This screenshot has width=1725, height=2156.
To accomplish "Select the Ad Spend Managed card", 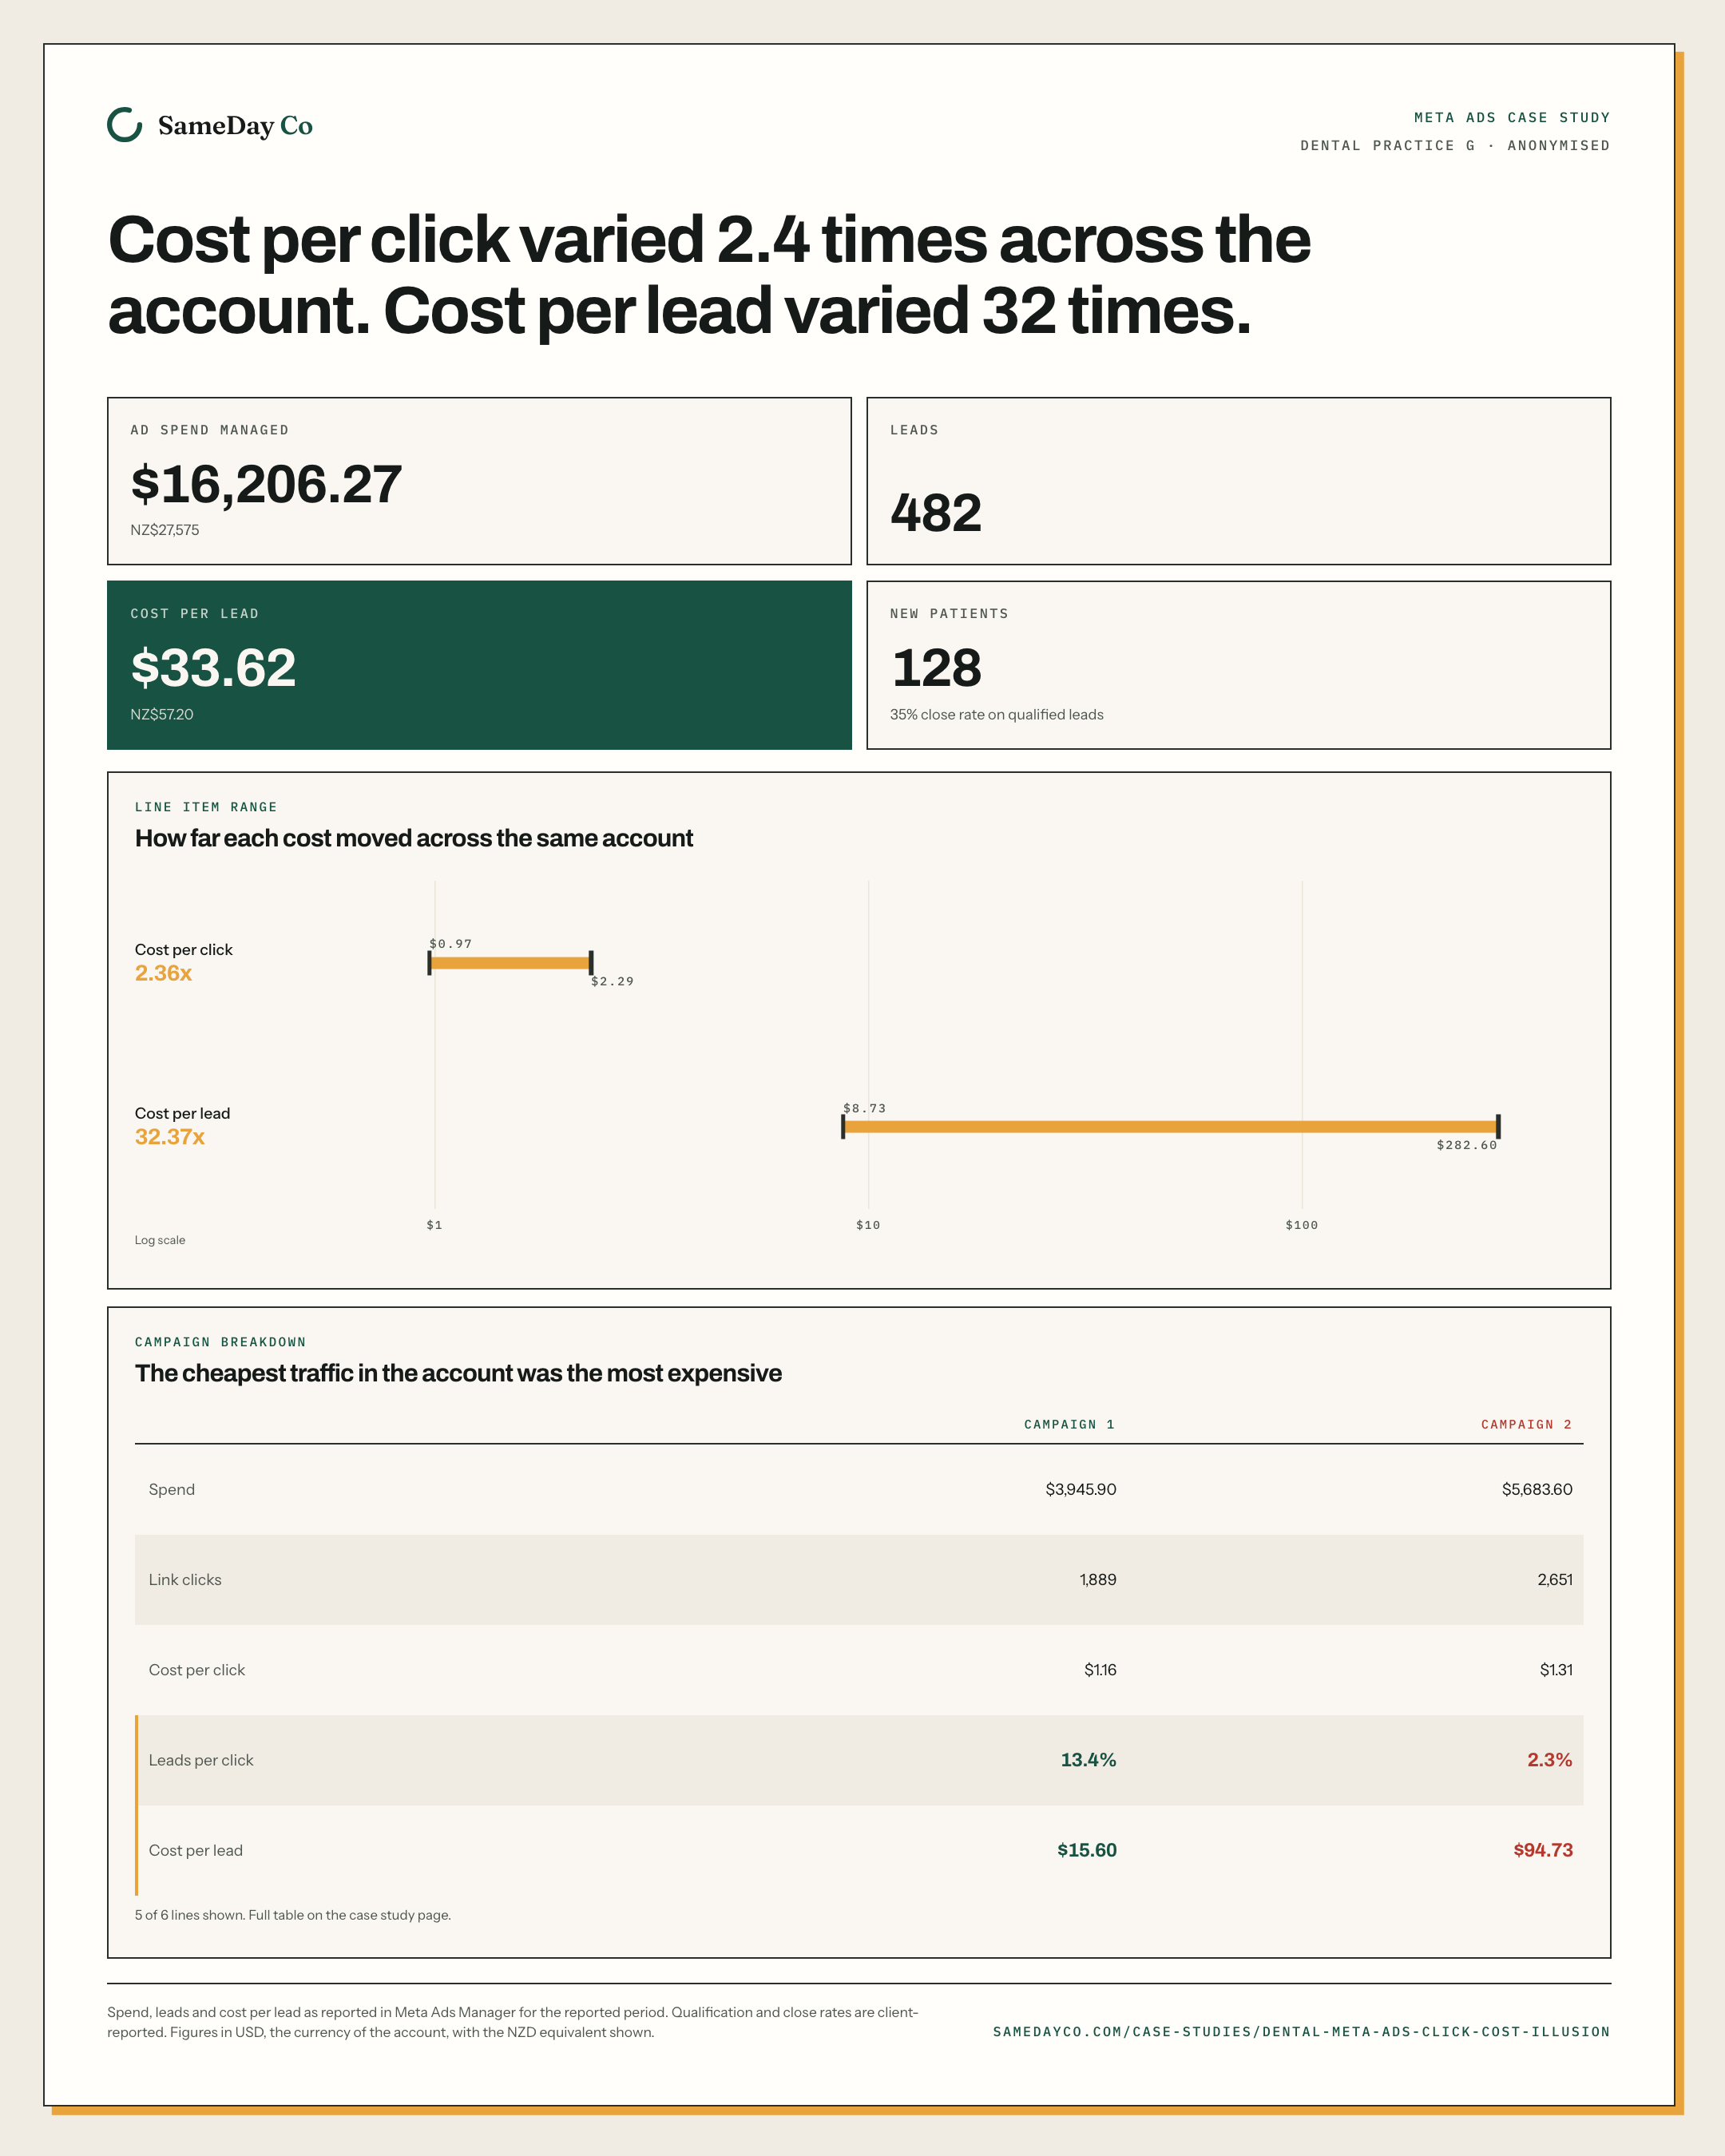I will point(479,481).
